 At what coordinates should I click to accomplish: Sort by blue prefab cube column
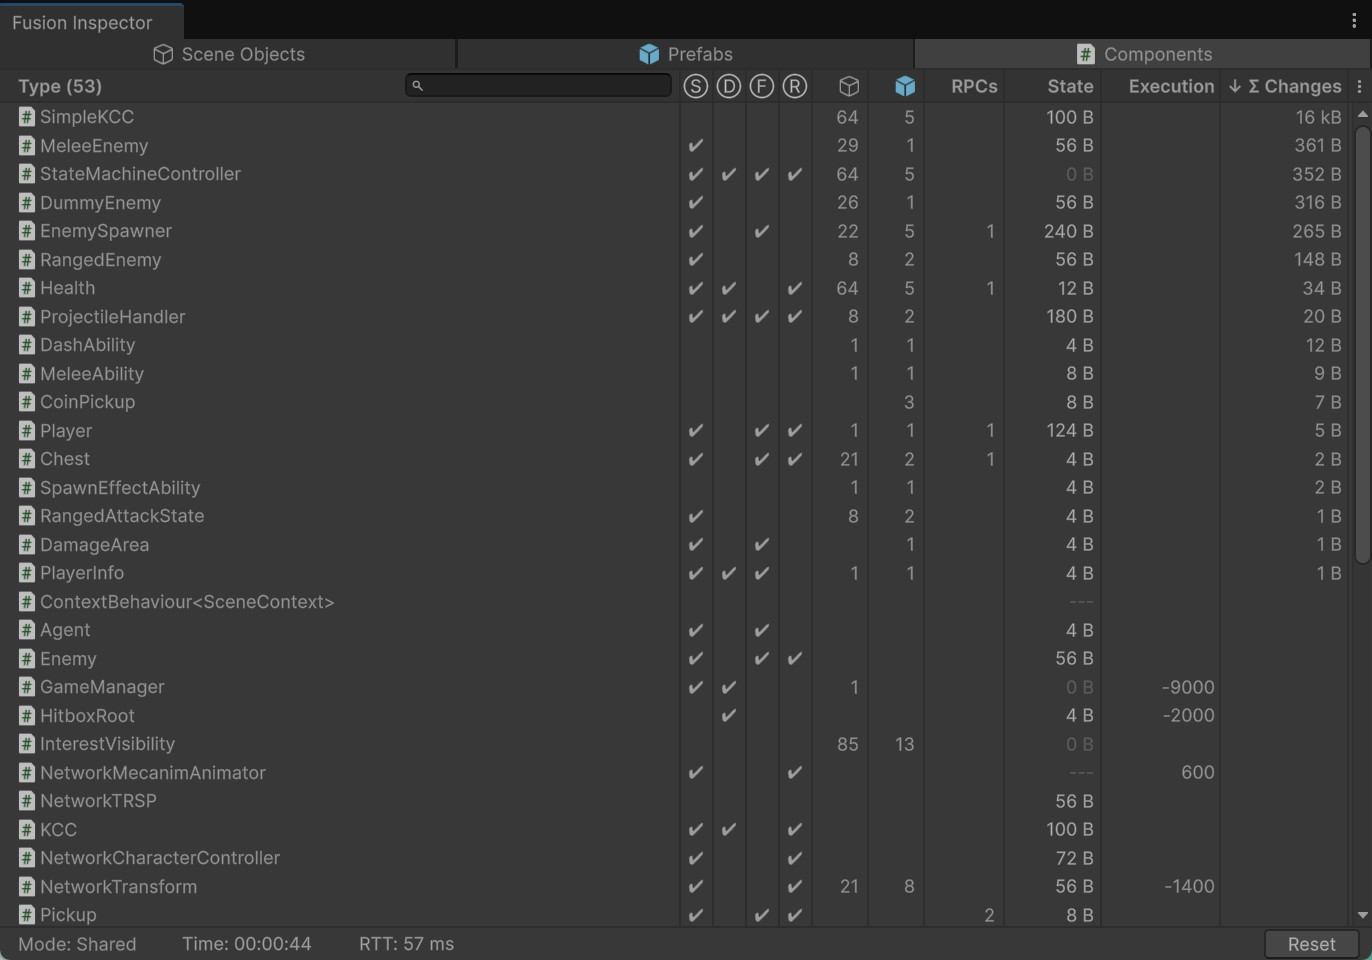(905, 87)
